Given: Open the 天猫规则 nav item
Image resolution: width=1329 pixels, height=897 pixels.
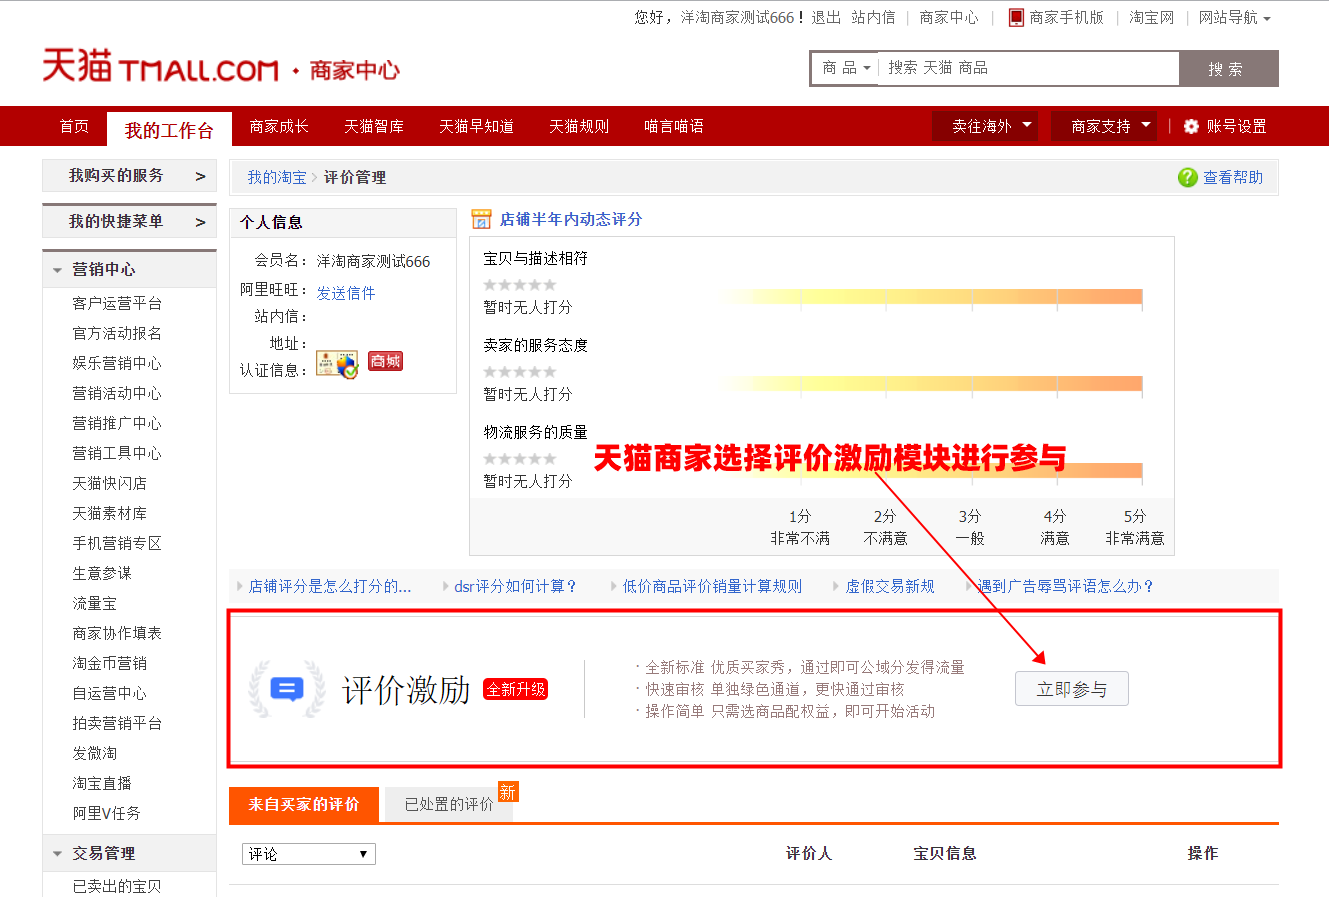Looking at the screenshot, I should (x=579, y=126).
